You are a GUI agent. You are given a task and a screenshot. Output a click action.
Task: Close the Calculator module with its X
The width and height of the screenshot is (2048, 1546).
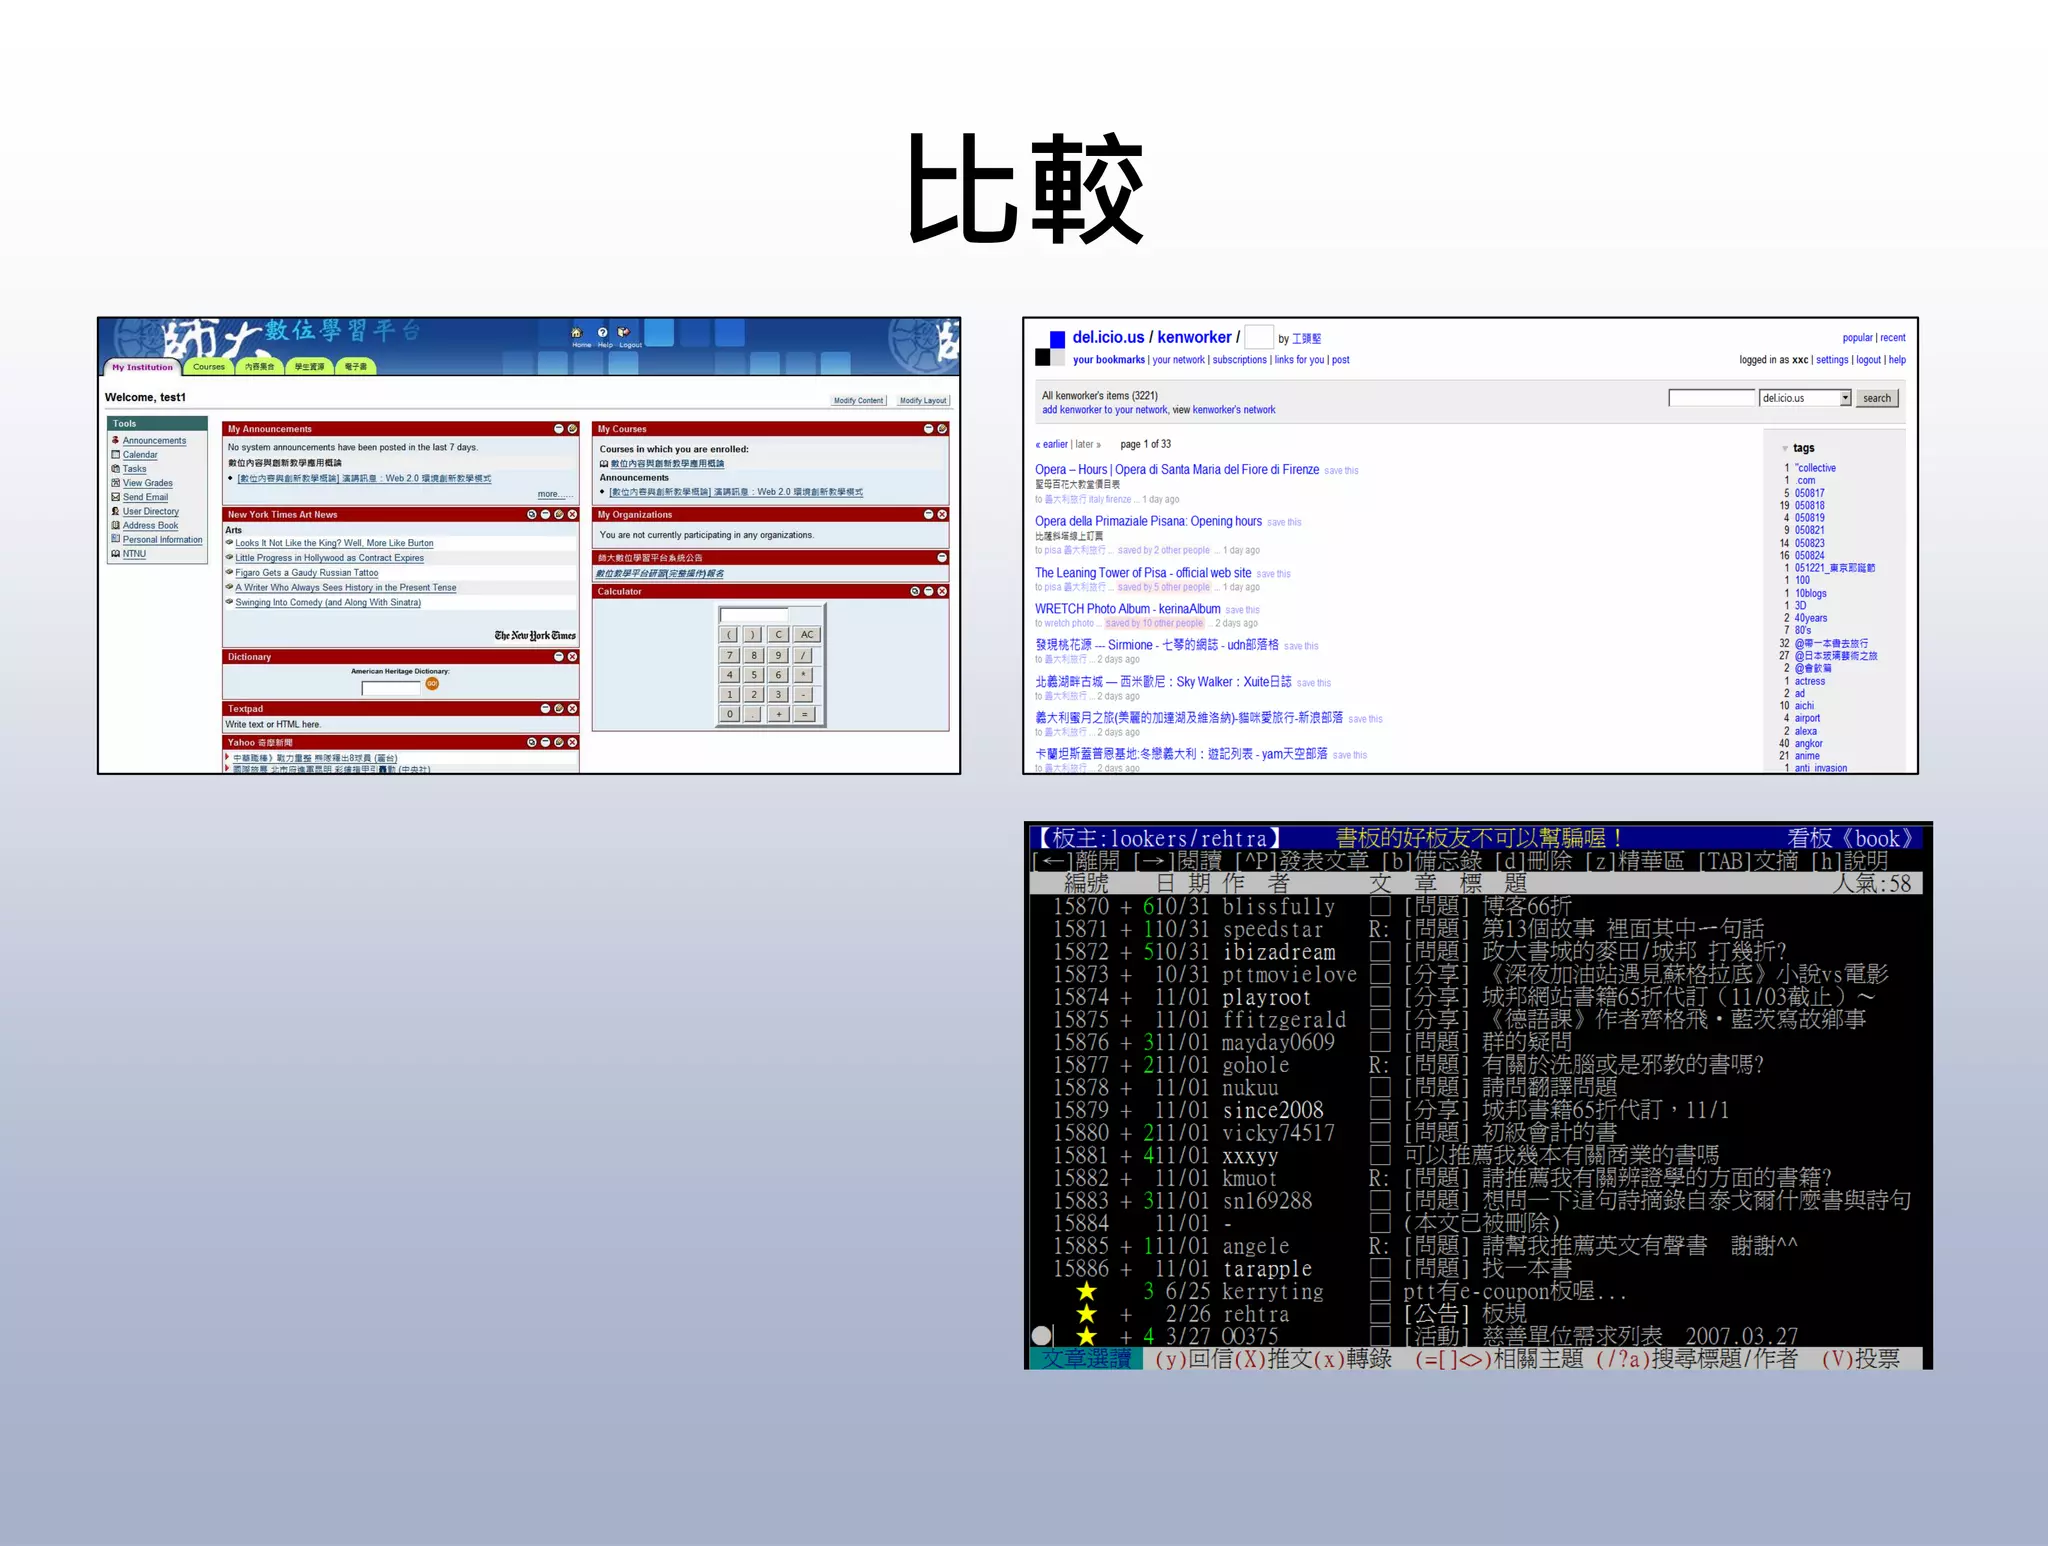pos(942,591)
